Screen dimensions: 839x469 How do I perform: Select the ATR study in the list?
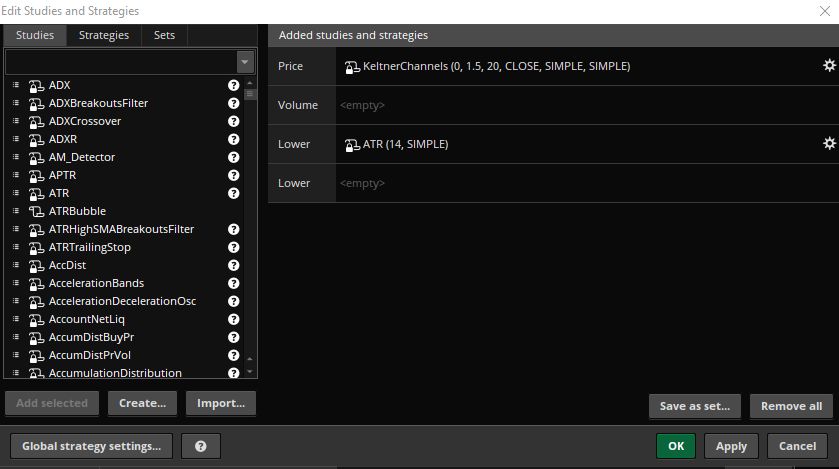pos(59,193)
